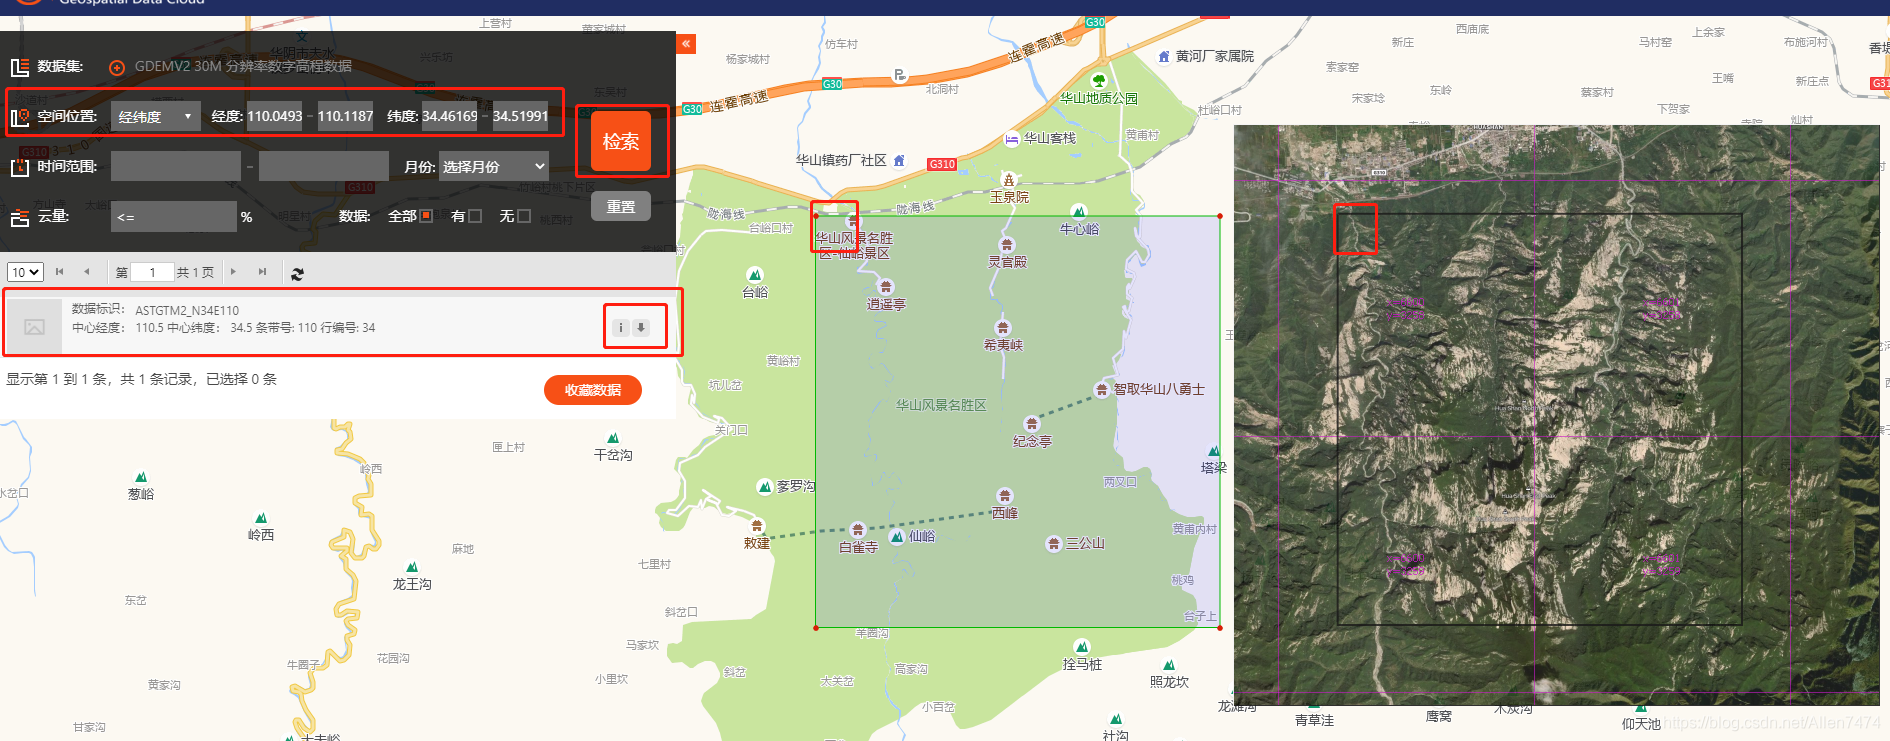Click the 台峪 mountain marker
The image size is (1890, 741).
[755, 275]
